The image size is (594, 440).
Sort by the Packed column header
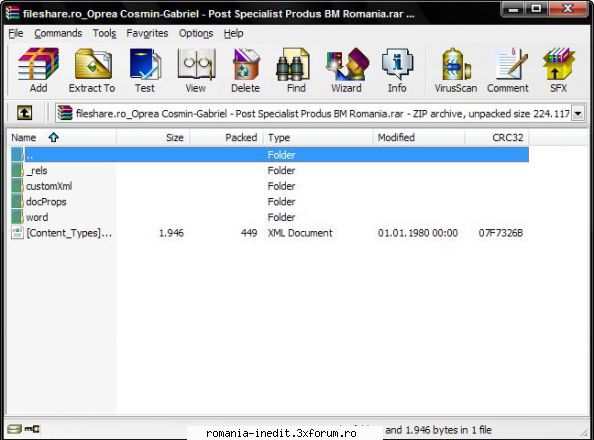click(227, 137)
